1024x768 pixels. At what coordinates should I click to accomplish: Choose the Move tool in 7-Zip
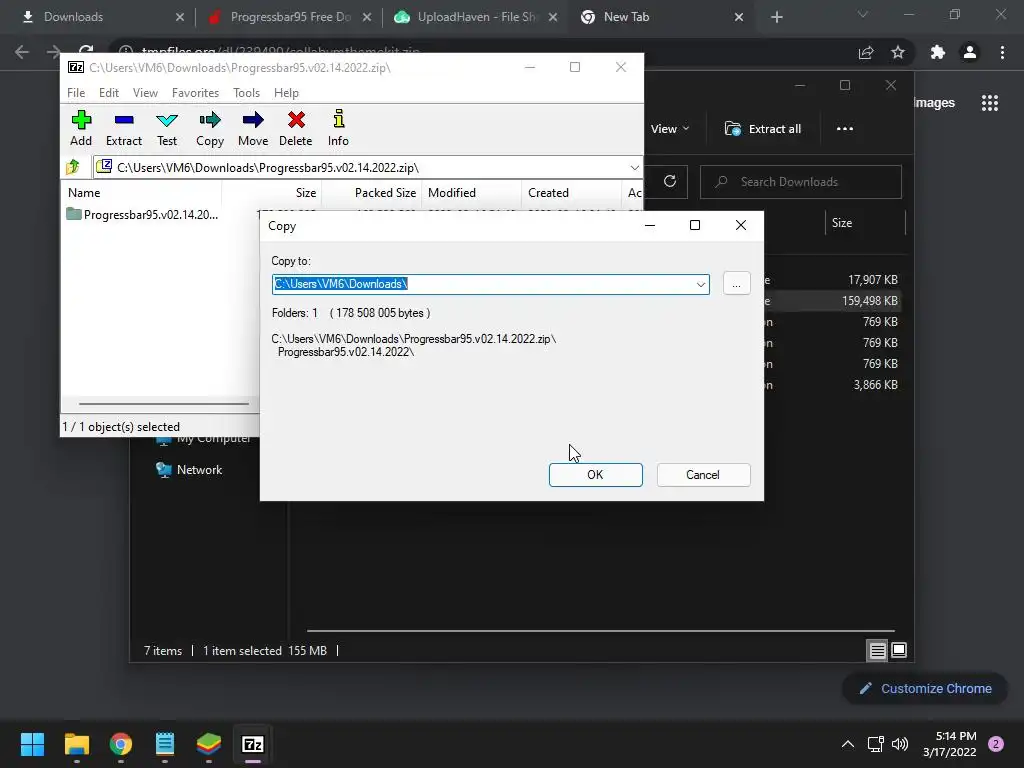[253, 129]
